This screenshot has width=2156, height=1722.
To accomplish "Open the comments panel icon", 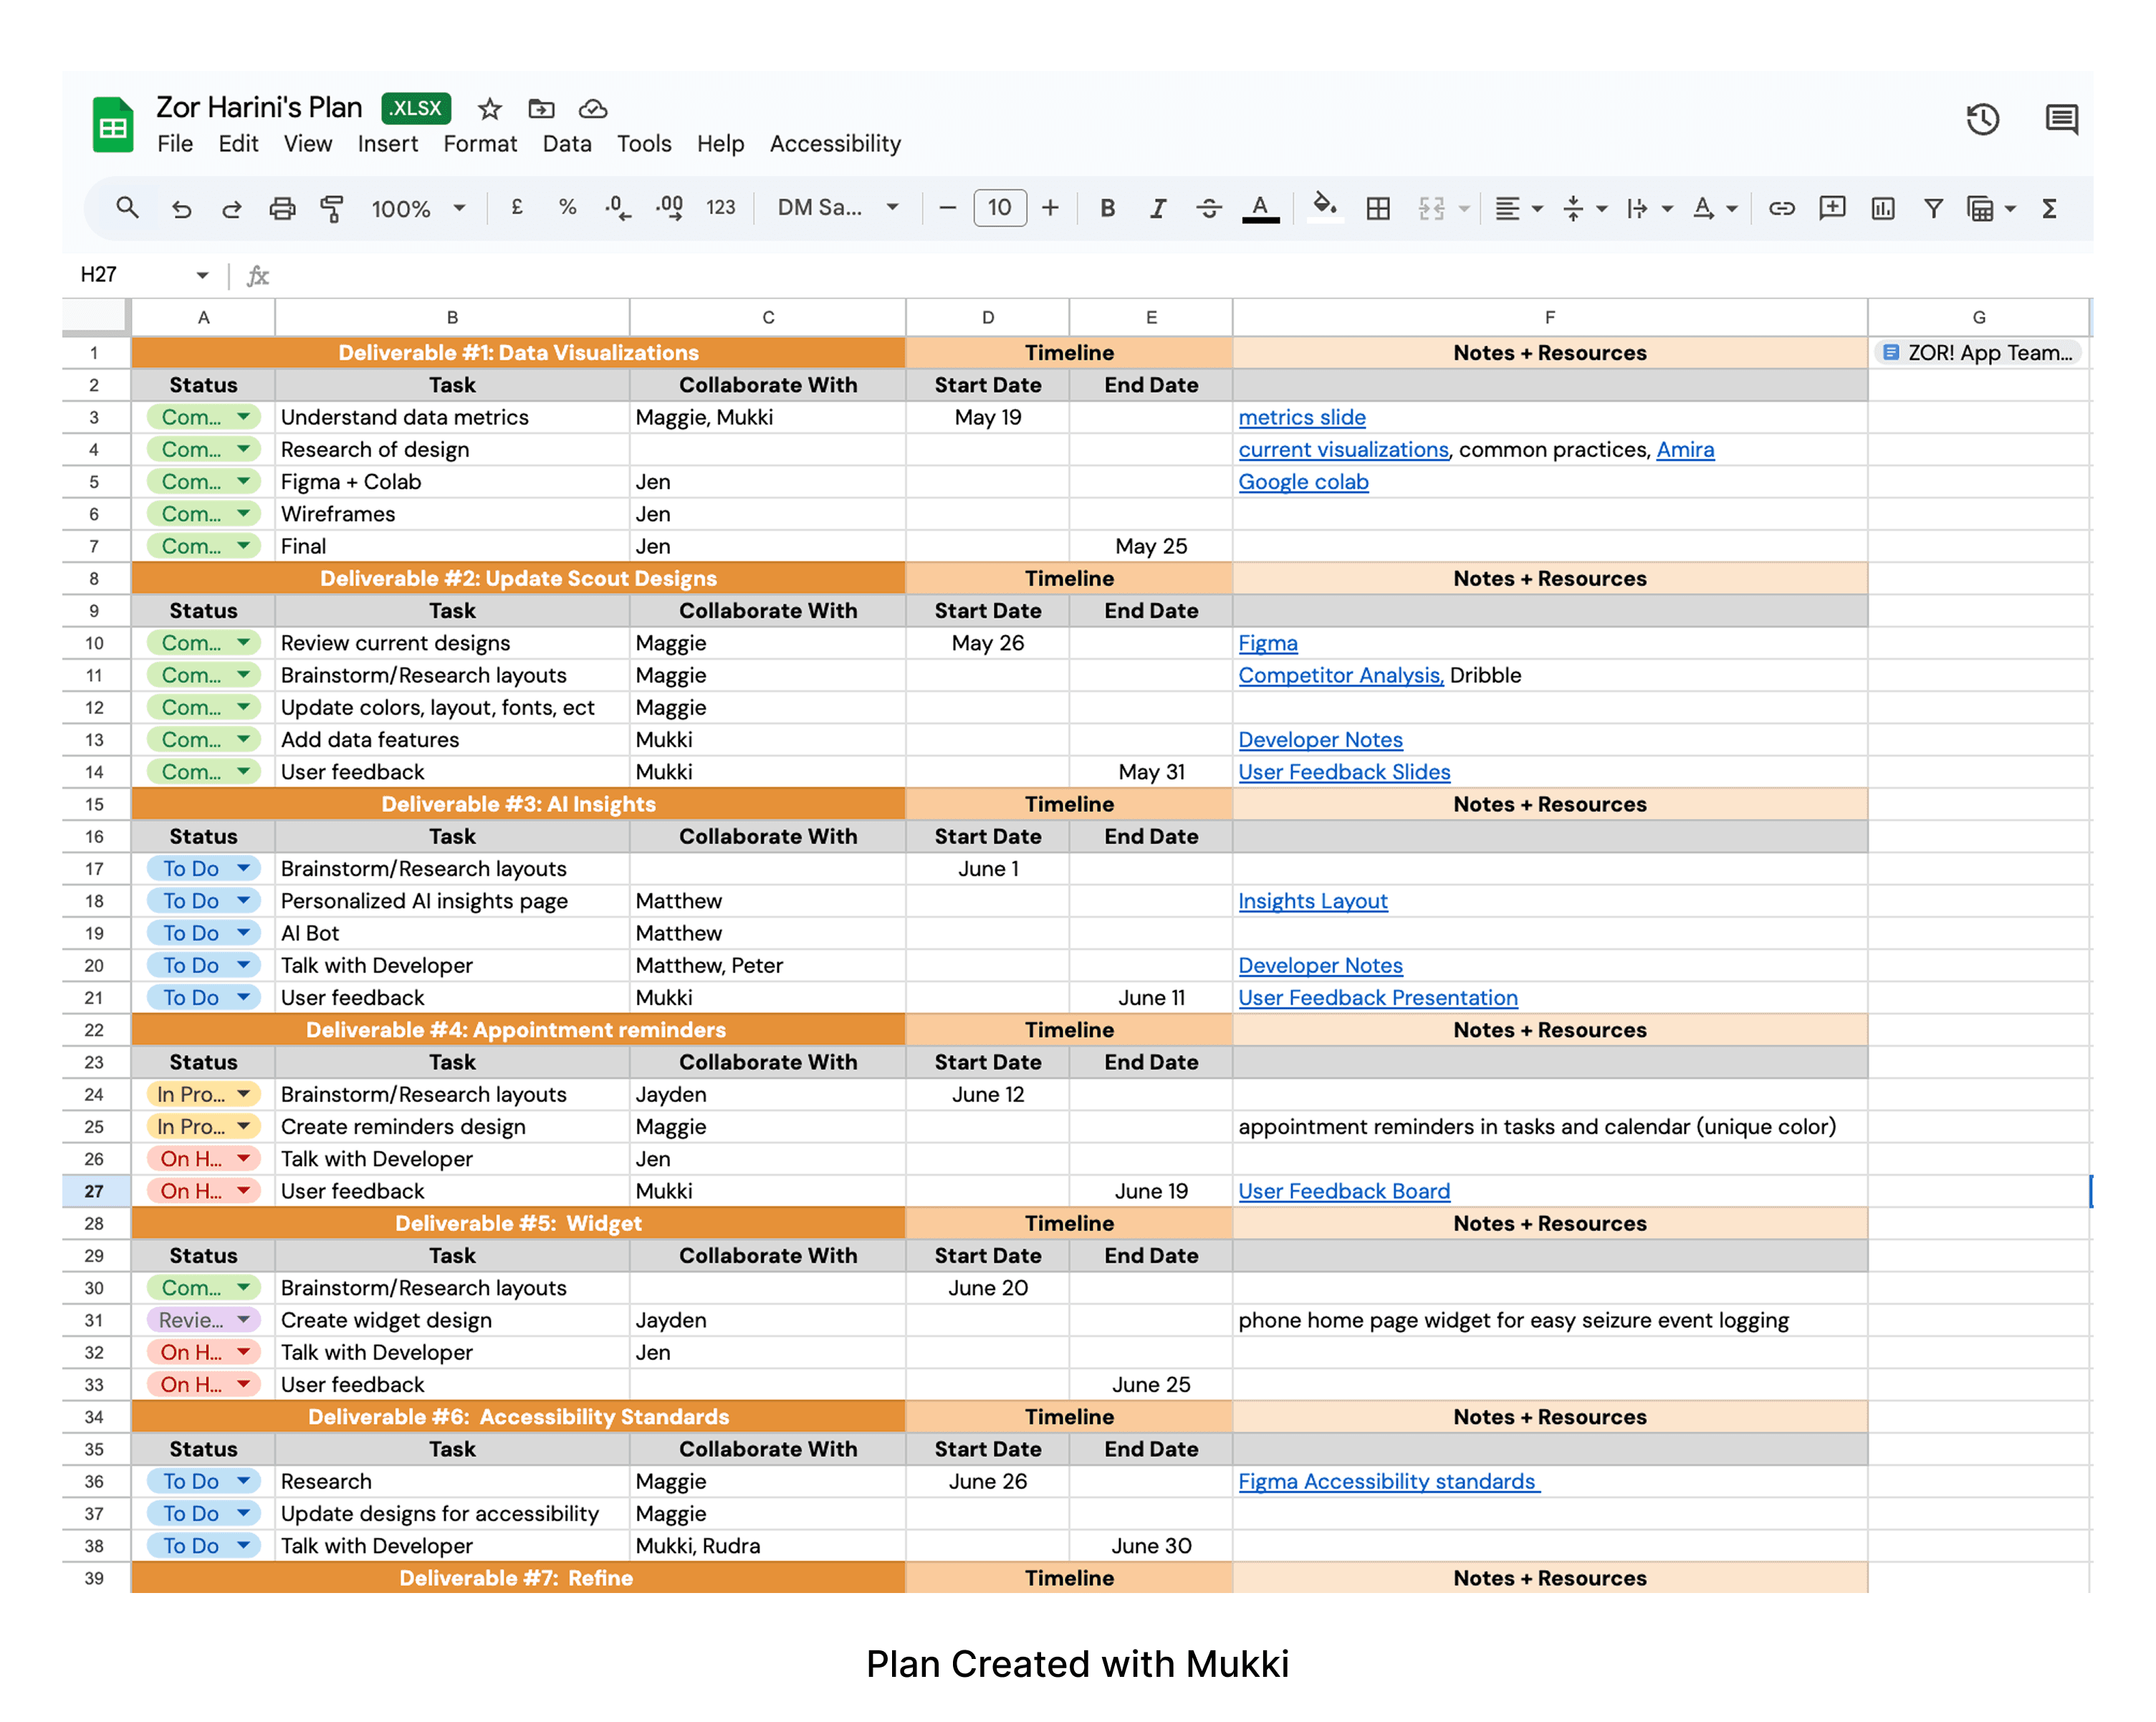I will pyautogui.click(x=2061, y=120).
